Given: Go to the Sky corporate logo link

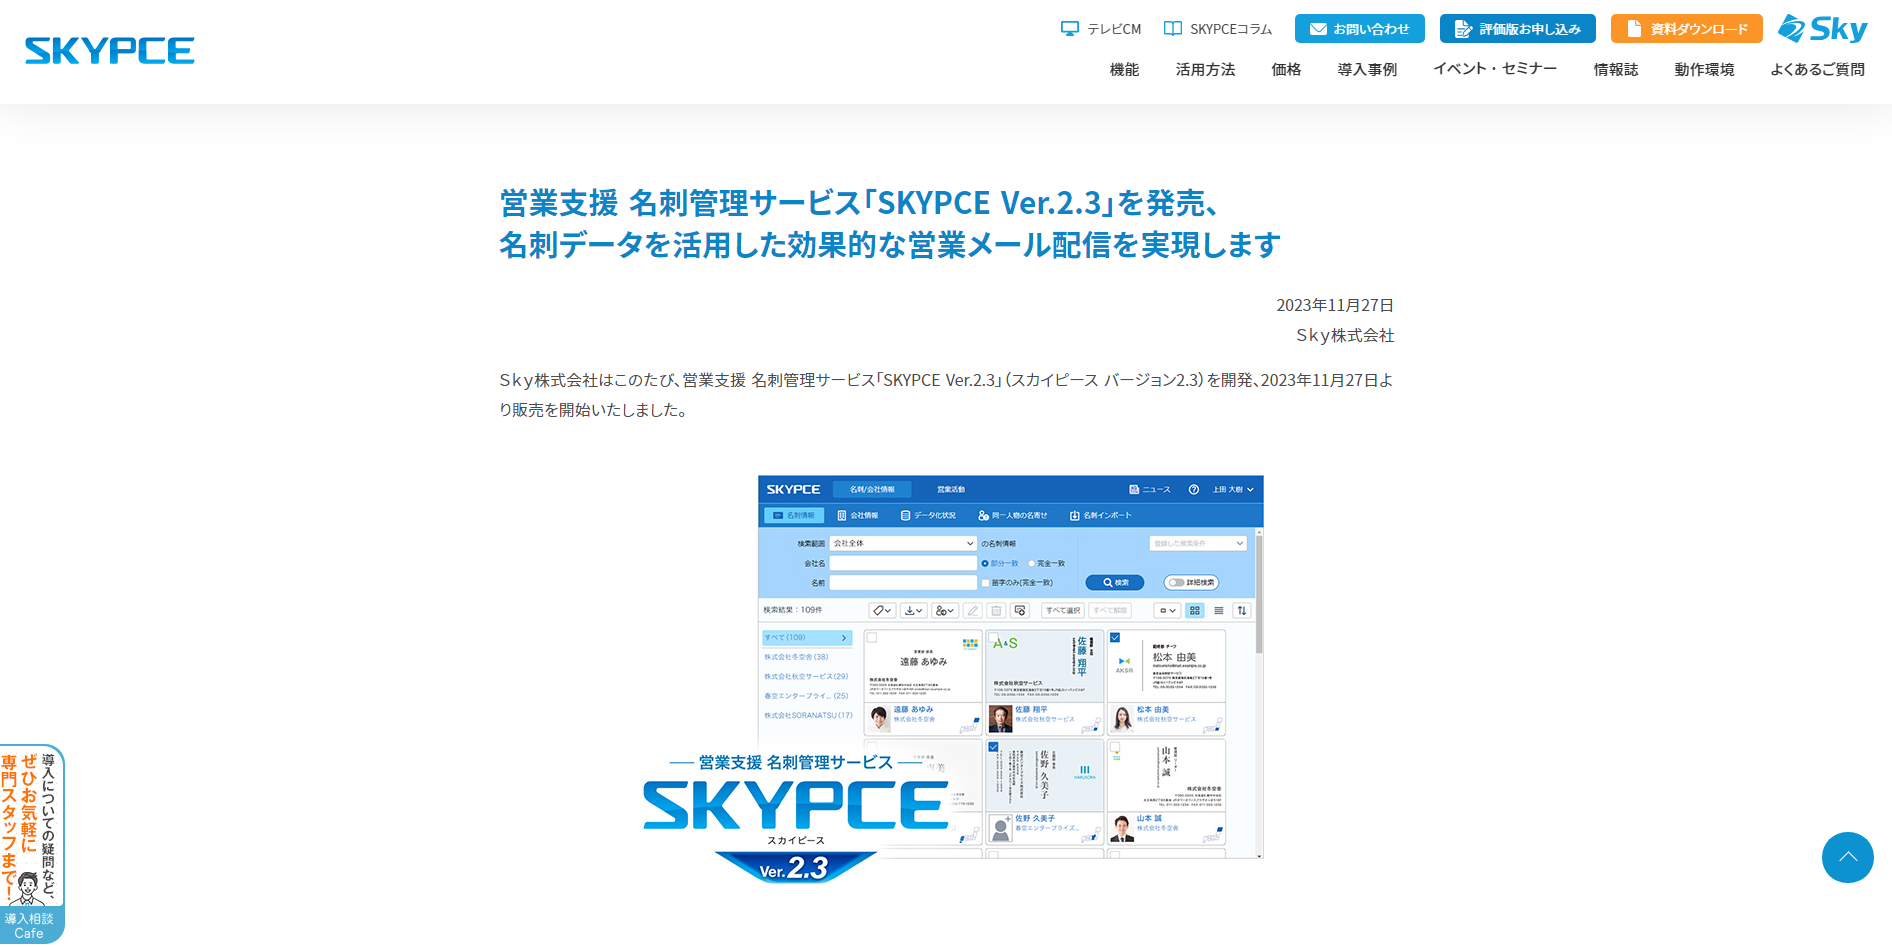Looking at the screenshot, I should point(1823,29).
